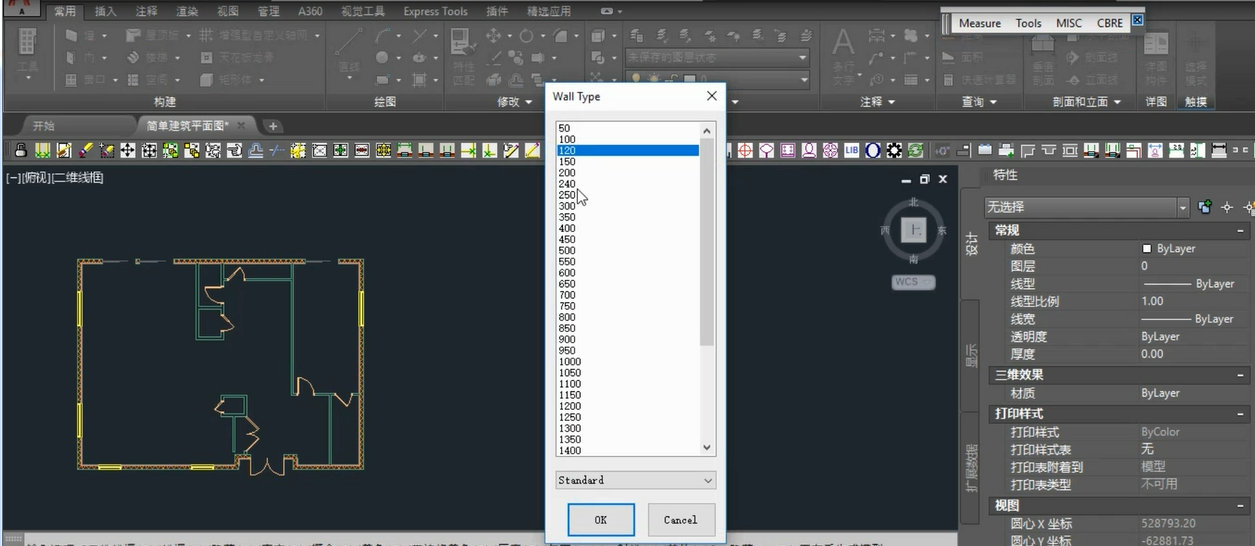Image resolution: width=1255 pixels, height=546 pixels.
Task: Select wall thickness 1400 in list
Action: point(570,451)
